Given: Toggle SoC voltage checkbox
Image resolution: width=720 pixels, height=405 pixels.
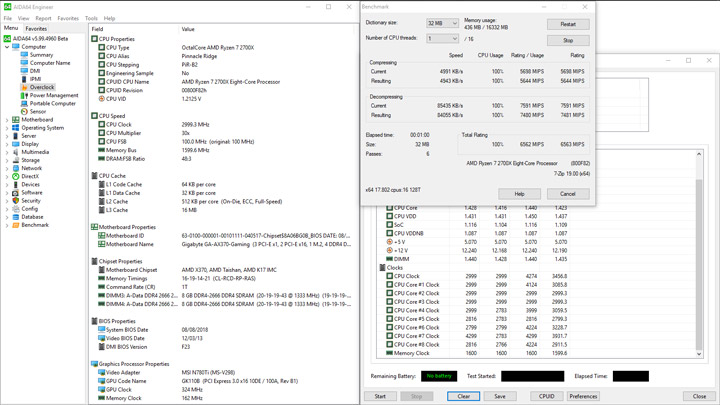Looking at the screenshot, I should click(389, 225).
